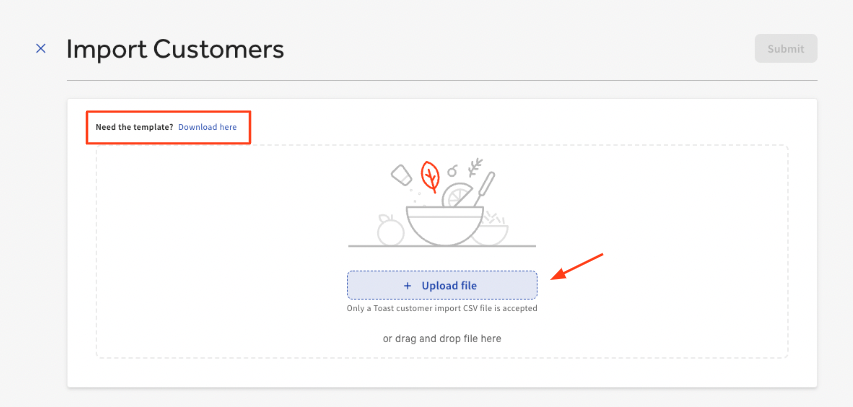This screenshot has width=853, height=407.
Task: Click the small side bowl icon
Action: [491, 233]
